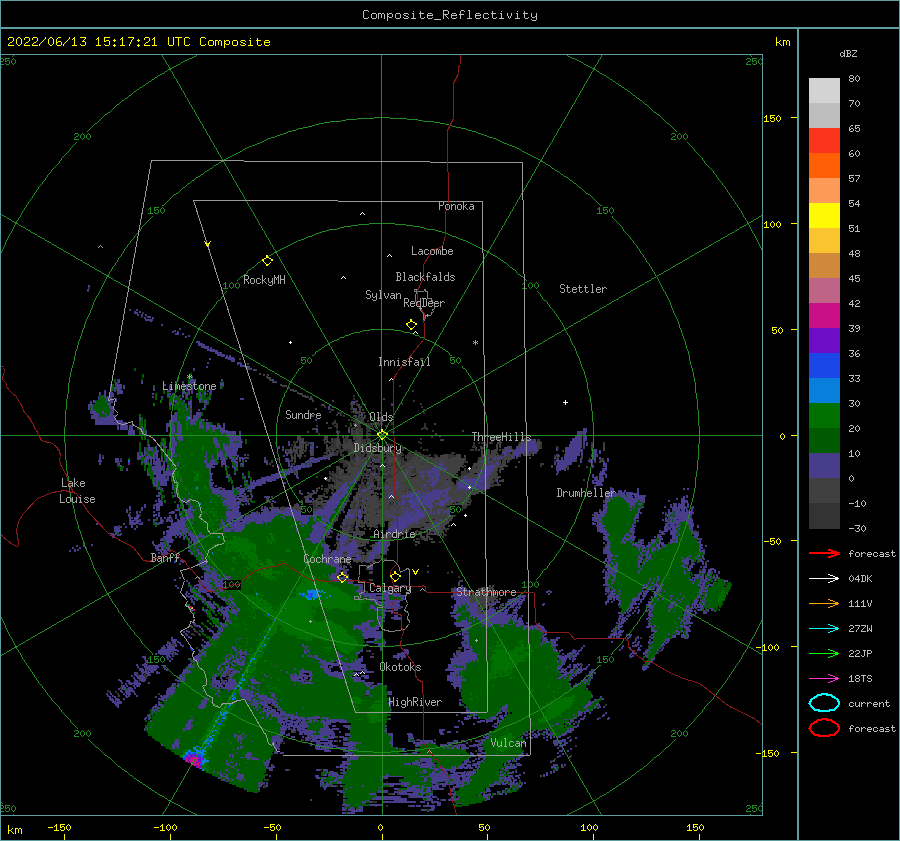Viewport: 900px width, 841px height.
Task: Select the light gray 70-80 dBZ swatch
Action: point(824,91)
